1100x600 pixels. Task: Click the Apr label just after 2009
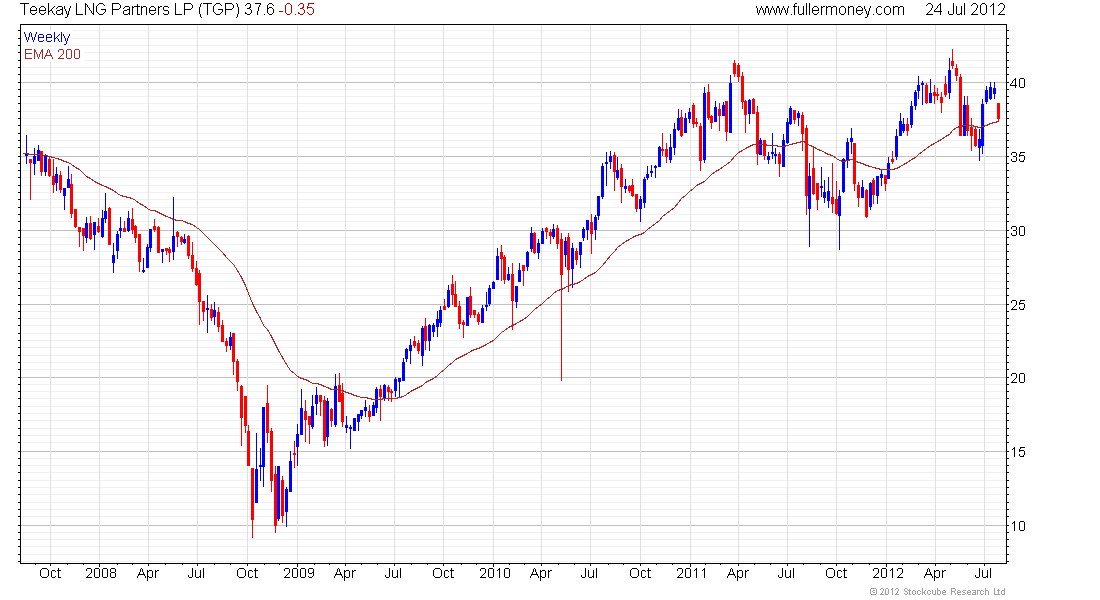345,573
